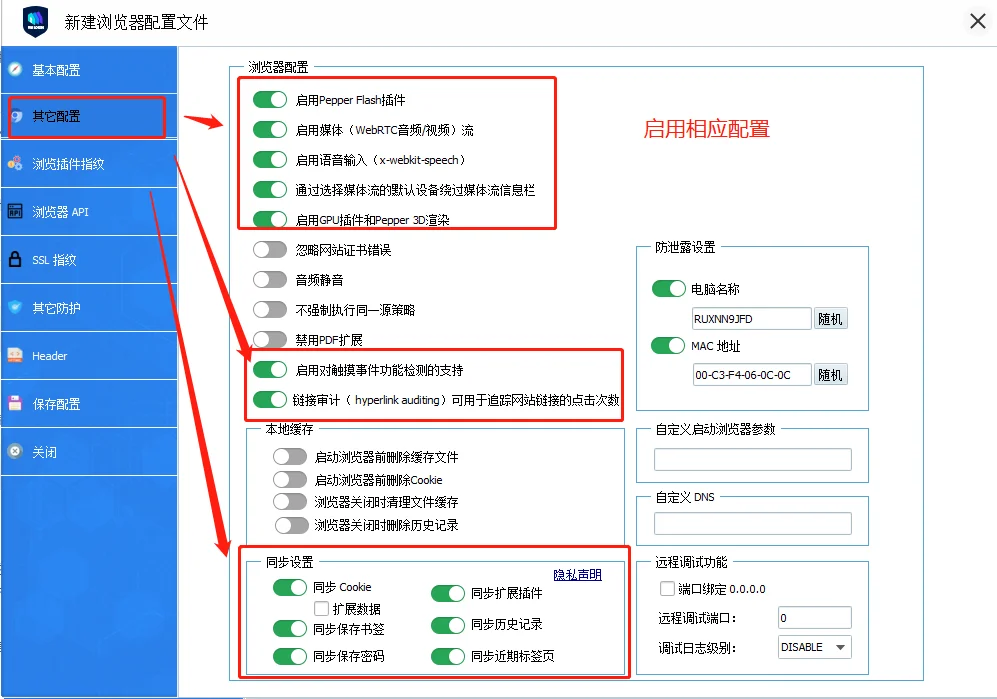Open the 隐私声明 link
The image size is (997, 699).
point(577,575)
